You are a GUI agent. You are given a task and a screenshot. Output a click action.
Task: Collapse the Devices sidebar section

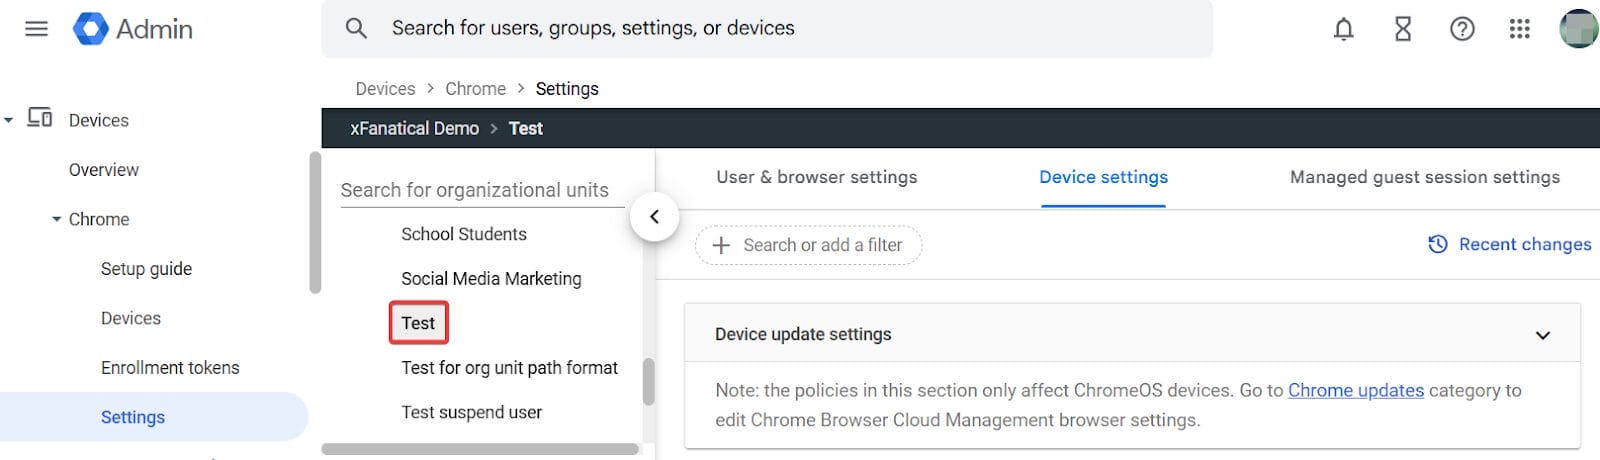coord(9,120)
